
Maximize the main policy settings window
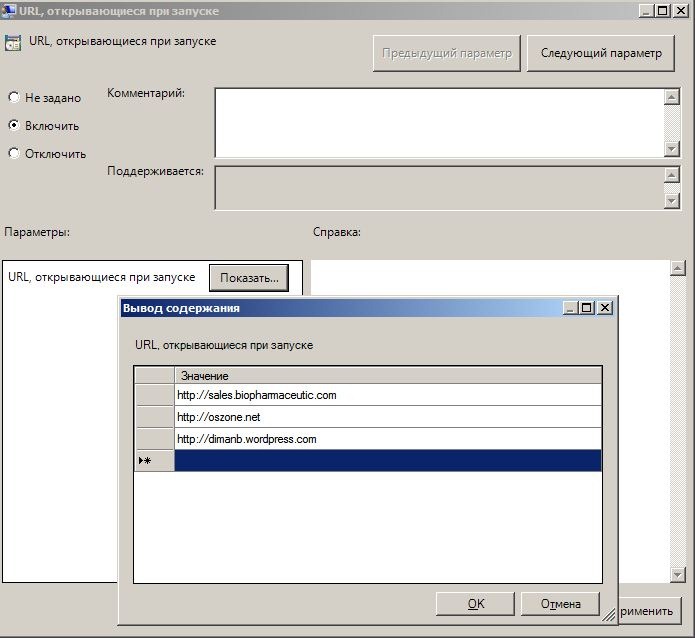(663, 10)
